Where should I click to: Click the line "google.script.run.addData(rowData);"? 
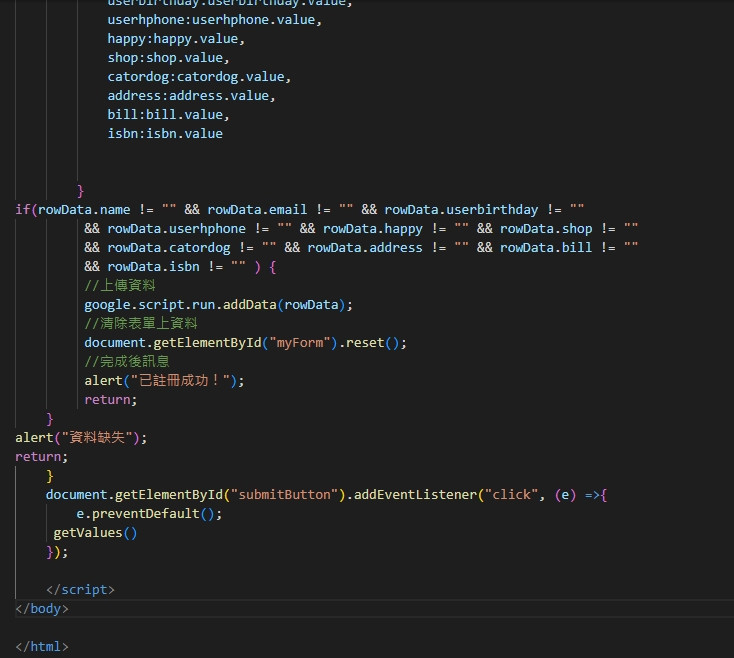[x=218, y=305]
